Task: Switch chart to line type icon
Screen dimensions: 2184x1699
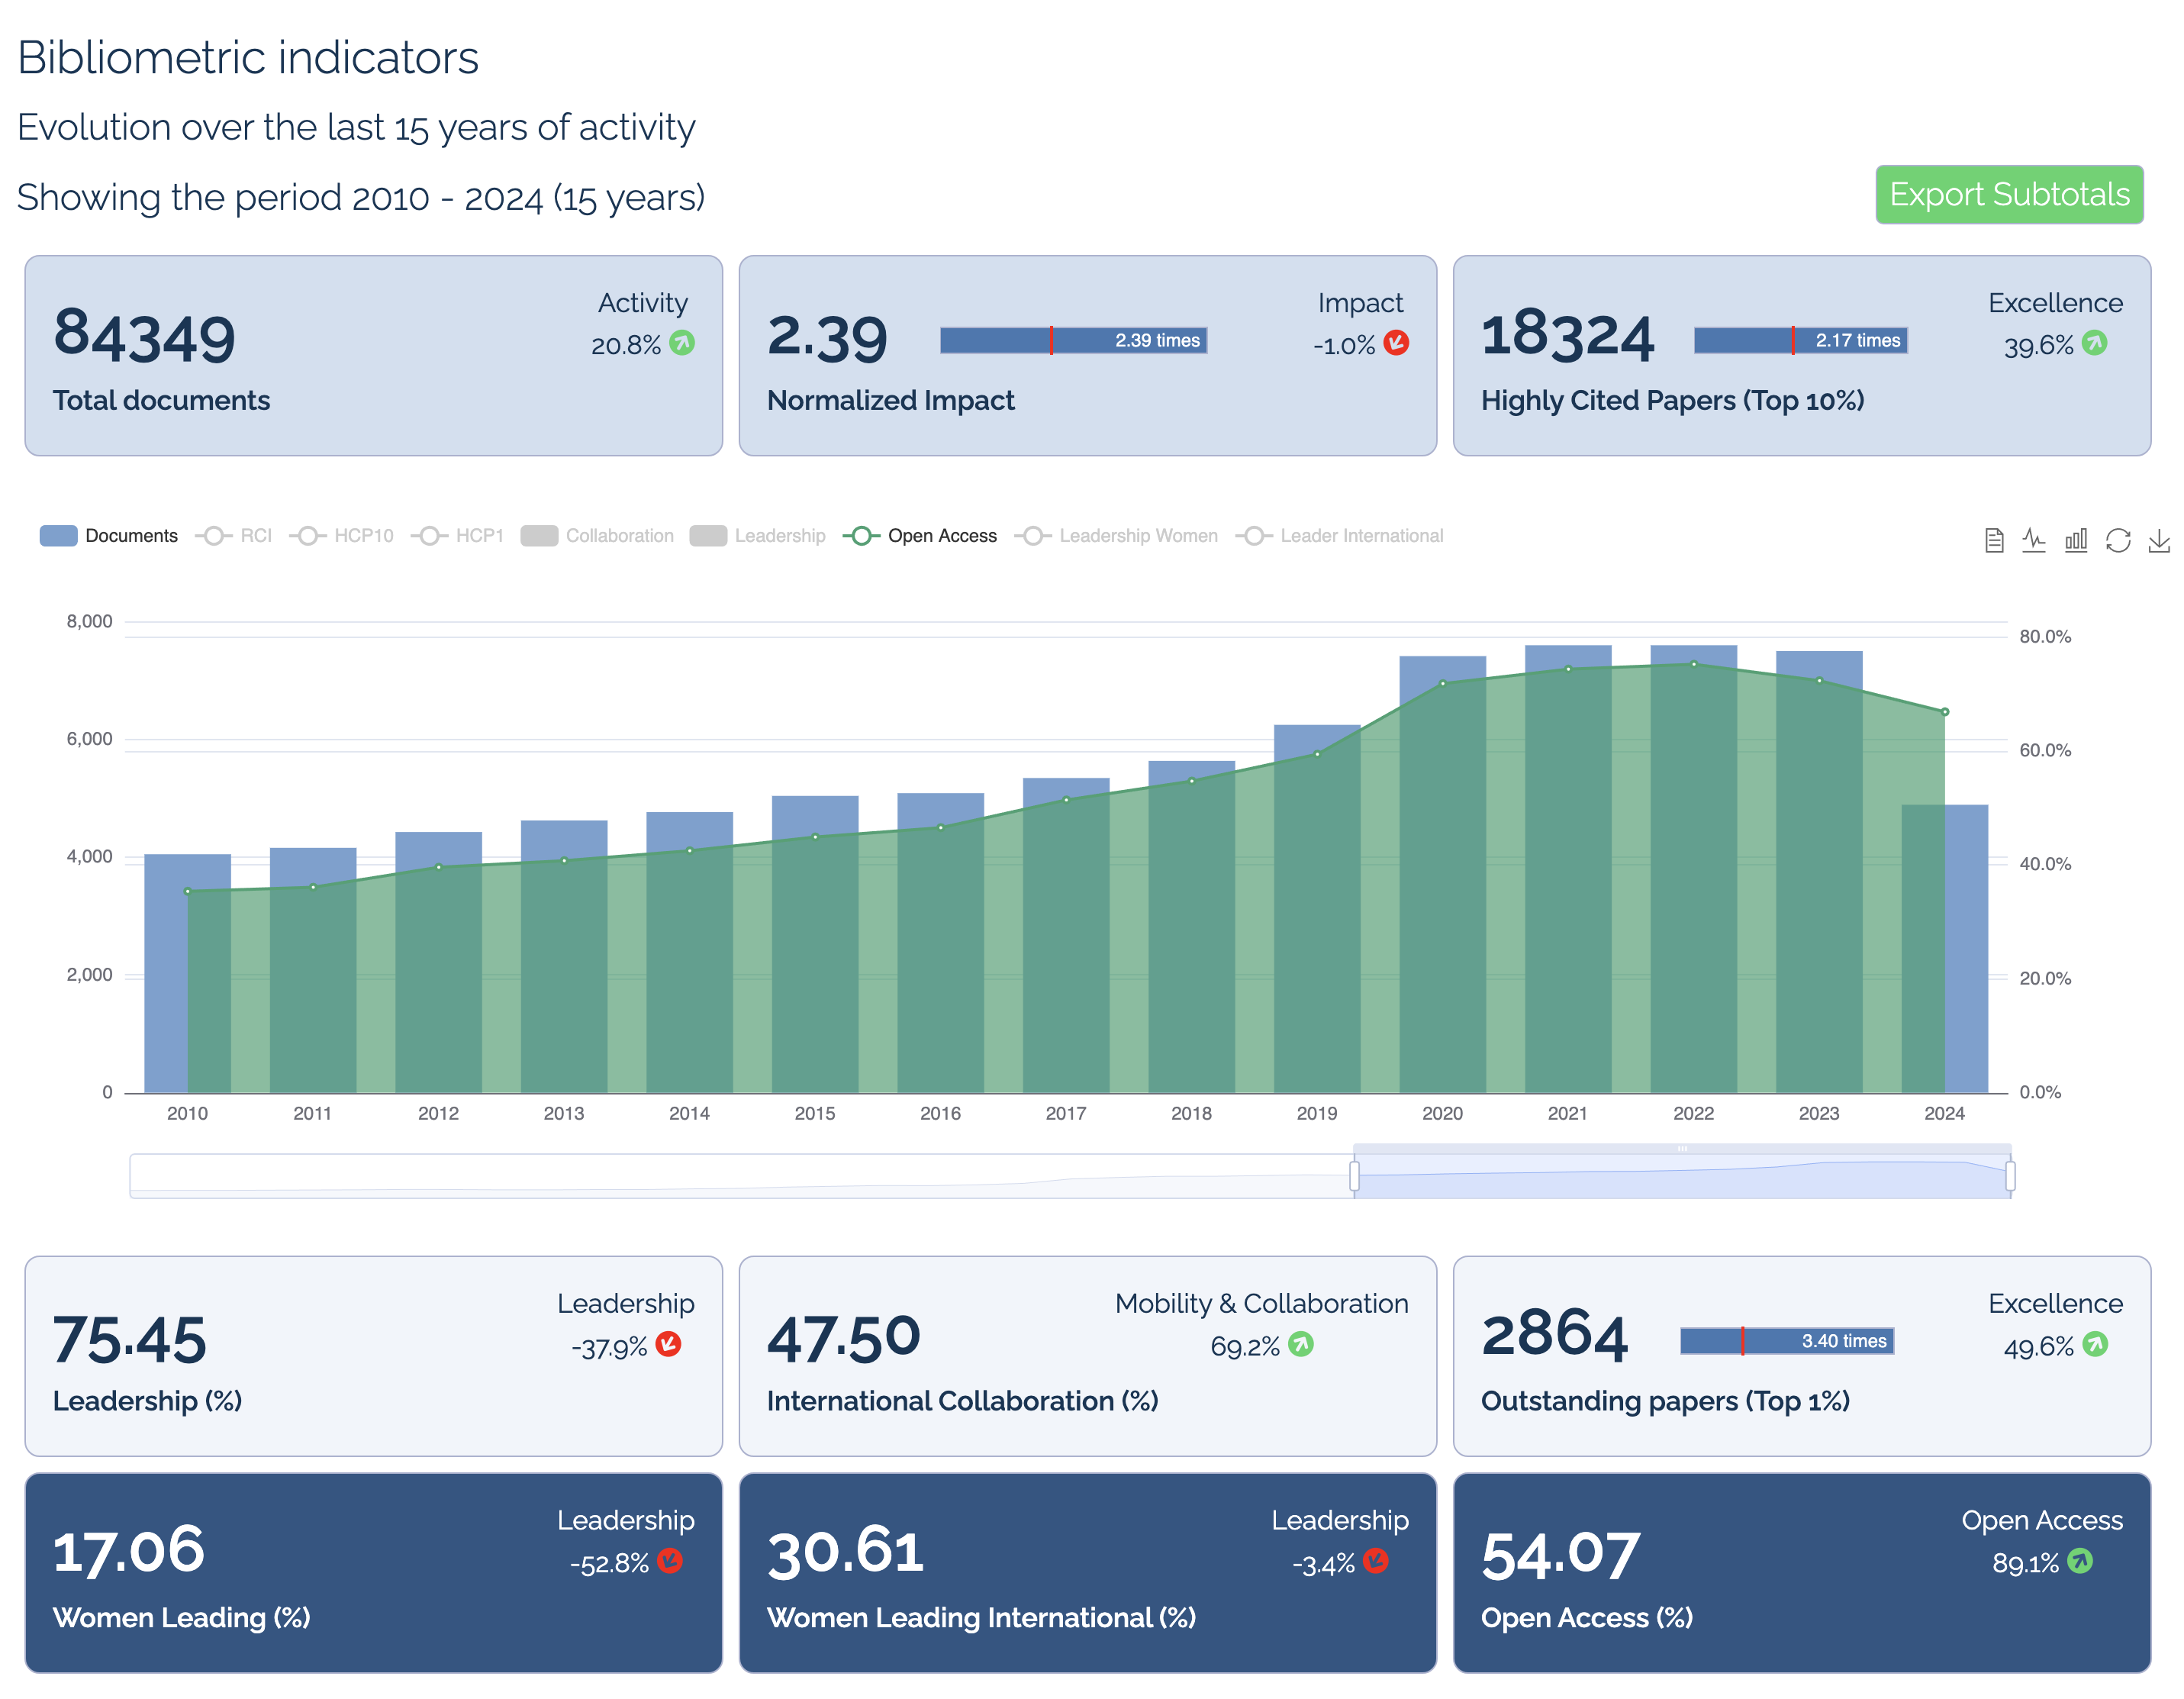Action: [x=2034, y=540]
